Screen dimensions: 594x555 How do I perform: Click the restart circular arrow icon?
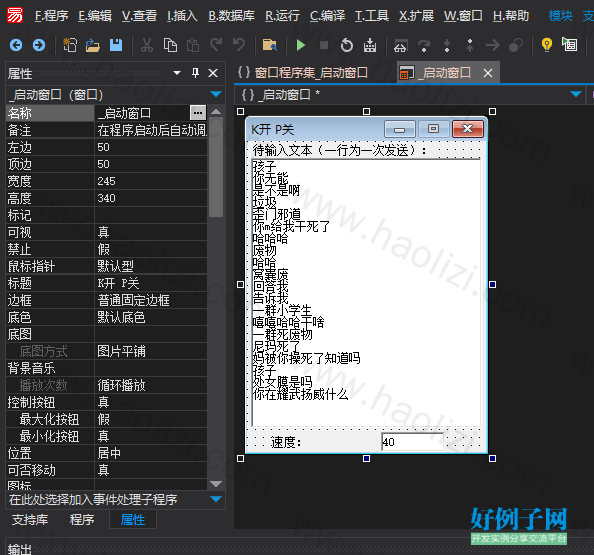point(347,45)
